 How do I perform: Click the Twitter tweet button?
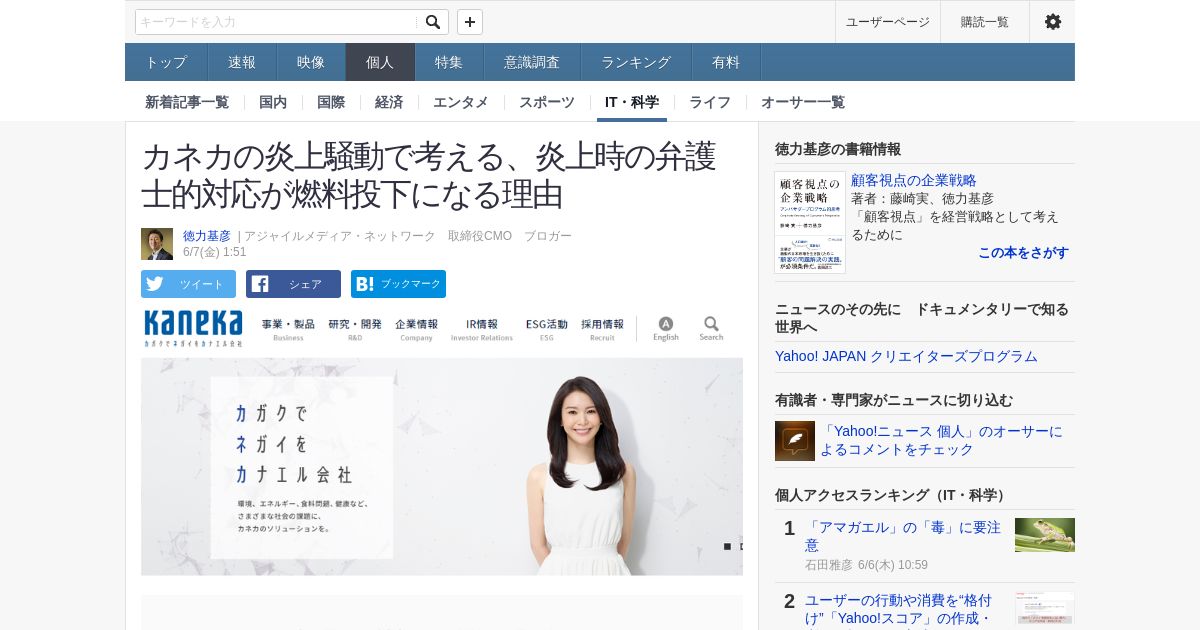188,284
